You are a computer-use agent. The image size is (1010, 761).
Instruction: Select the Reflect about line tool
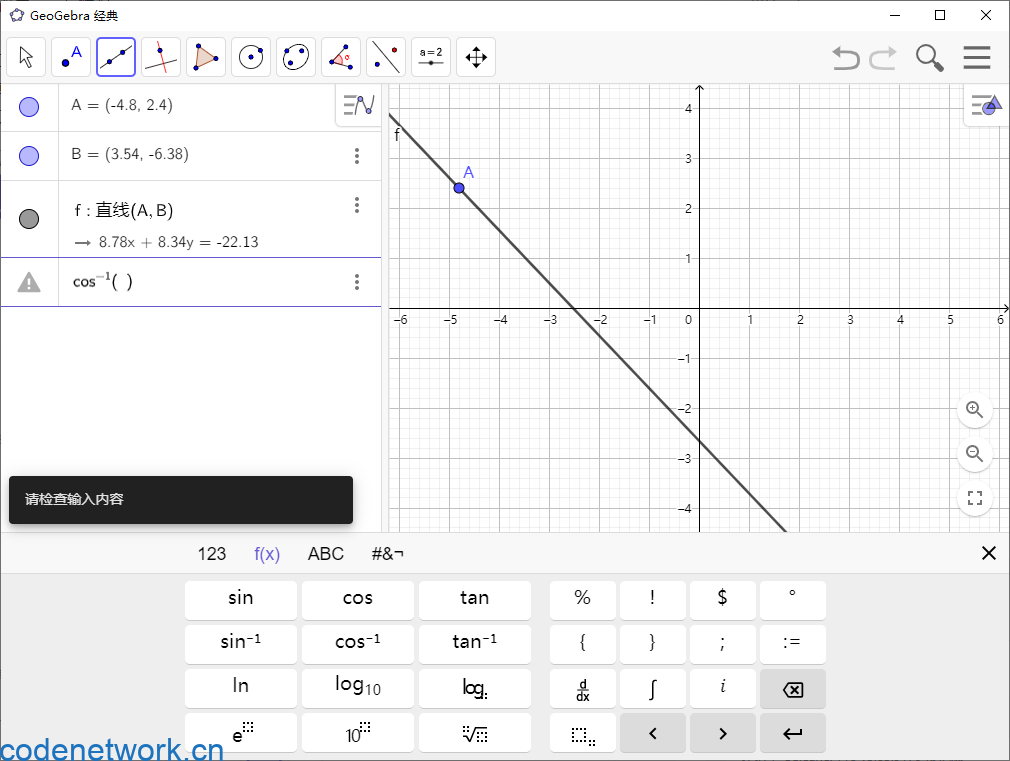[386, 57]
